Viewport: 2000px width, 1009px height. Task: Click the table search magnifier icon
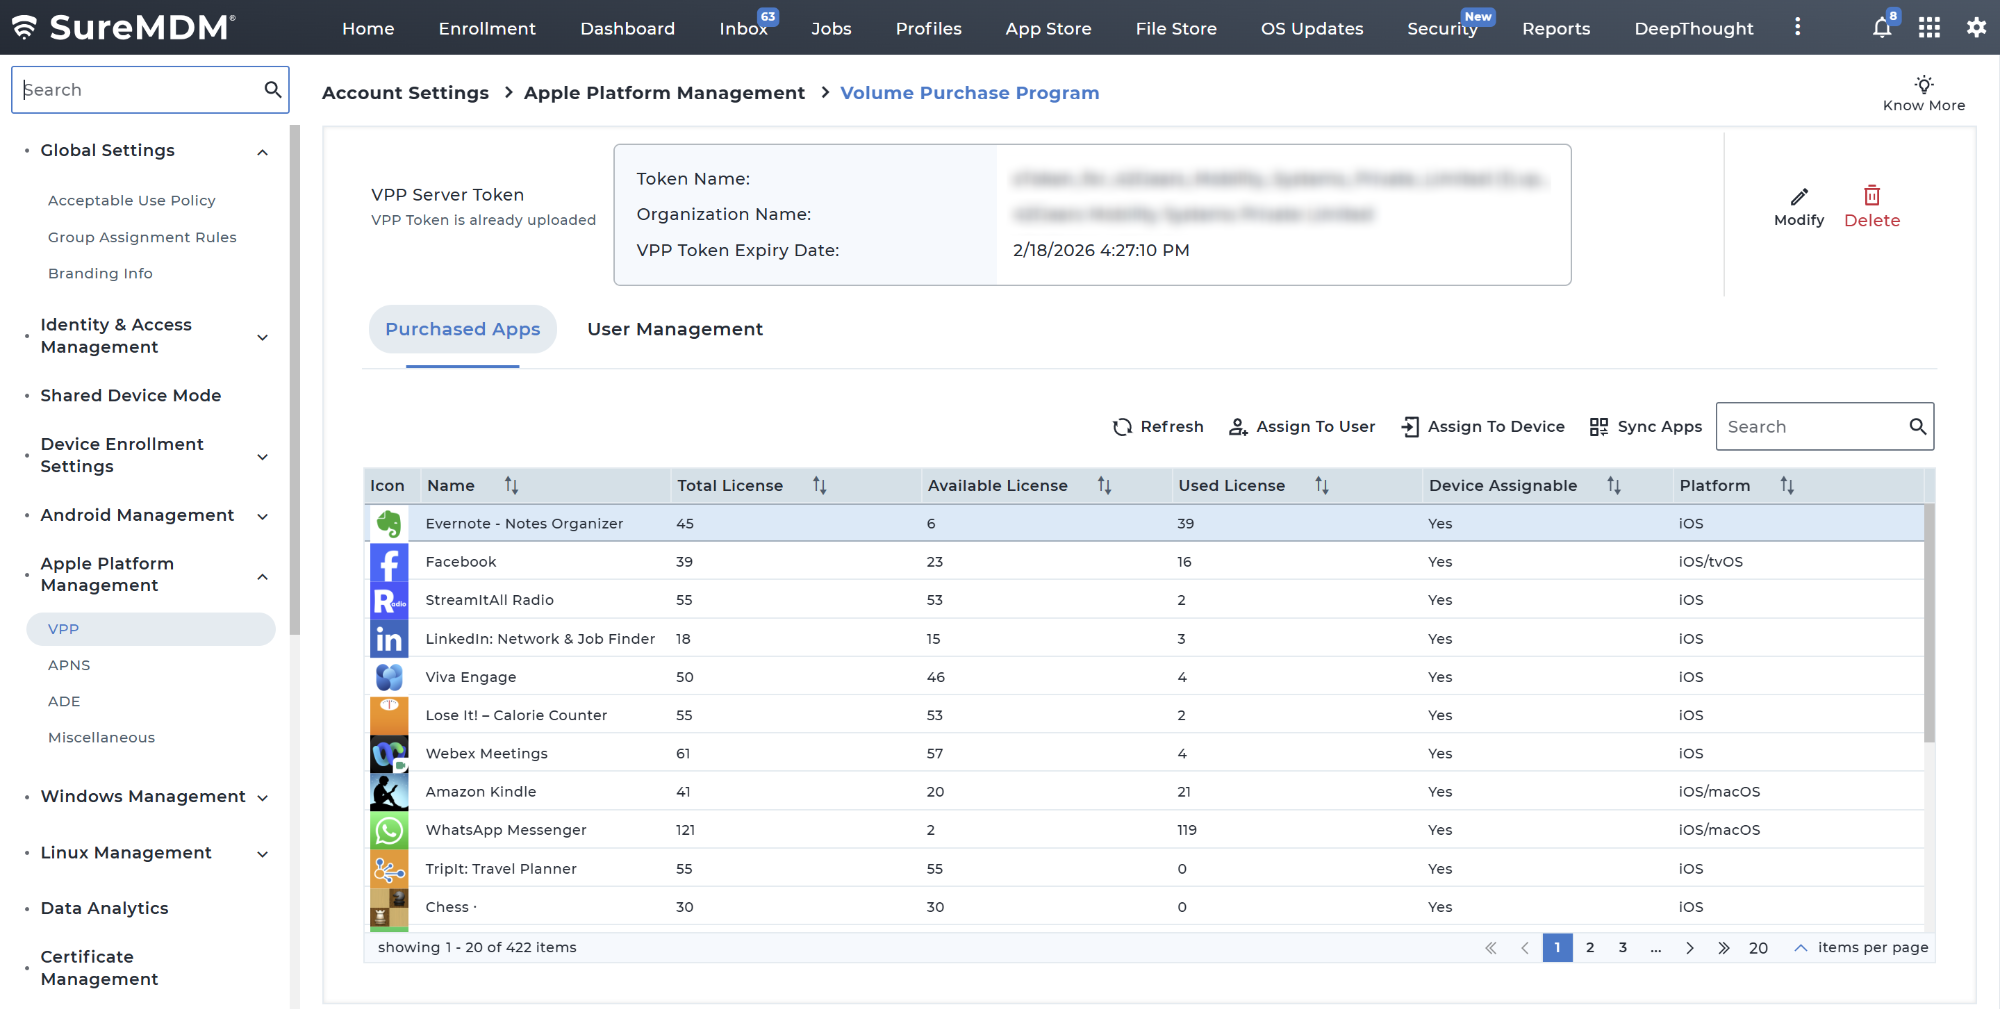click(x=1917, y=426)
